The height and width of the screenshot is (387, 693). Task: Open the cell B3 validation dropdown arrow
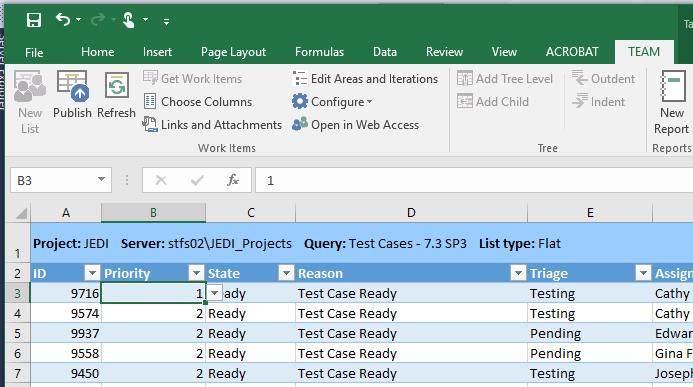point(214,292)
